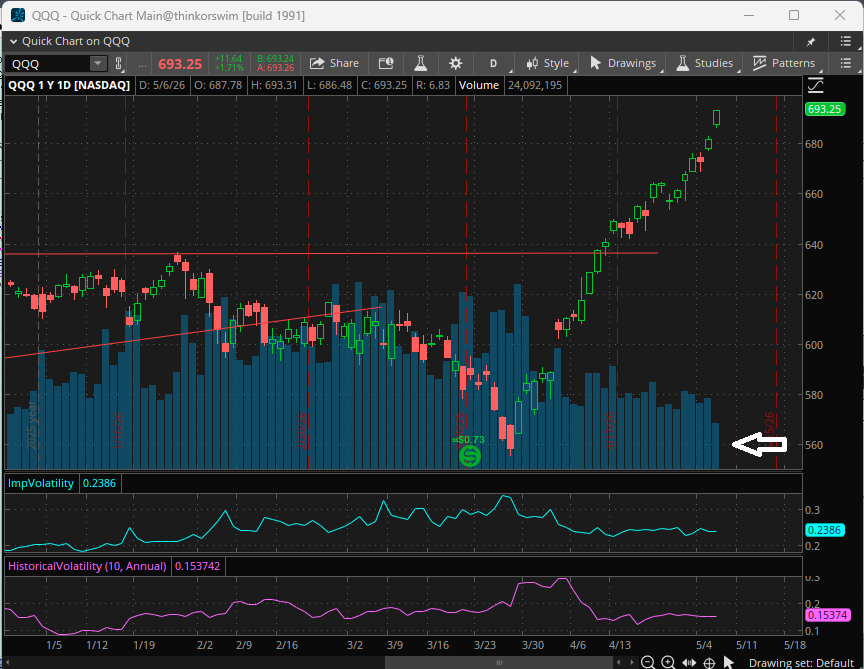Select the pointer cursor tool at bottom
Viewport: 864px width, 669px height.
tap(728, 662)
